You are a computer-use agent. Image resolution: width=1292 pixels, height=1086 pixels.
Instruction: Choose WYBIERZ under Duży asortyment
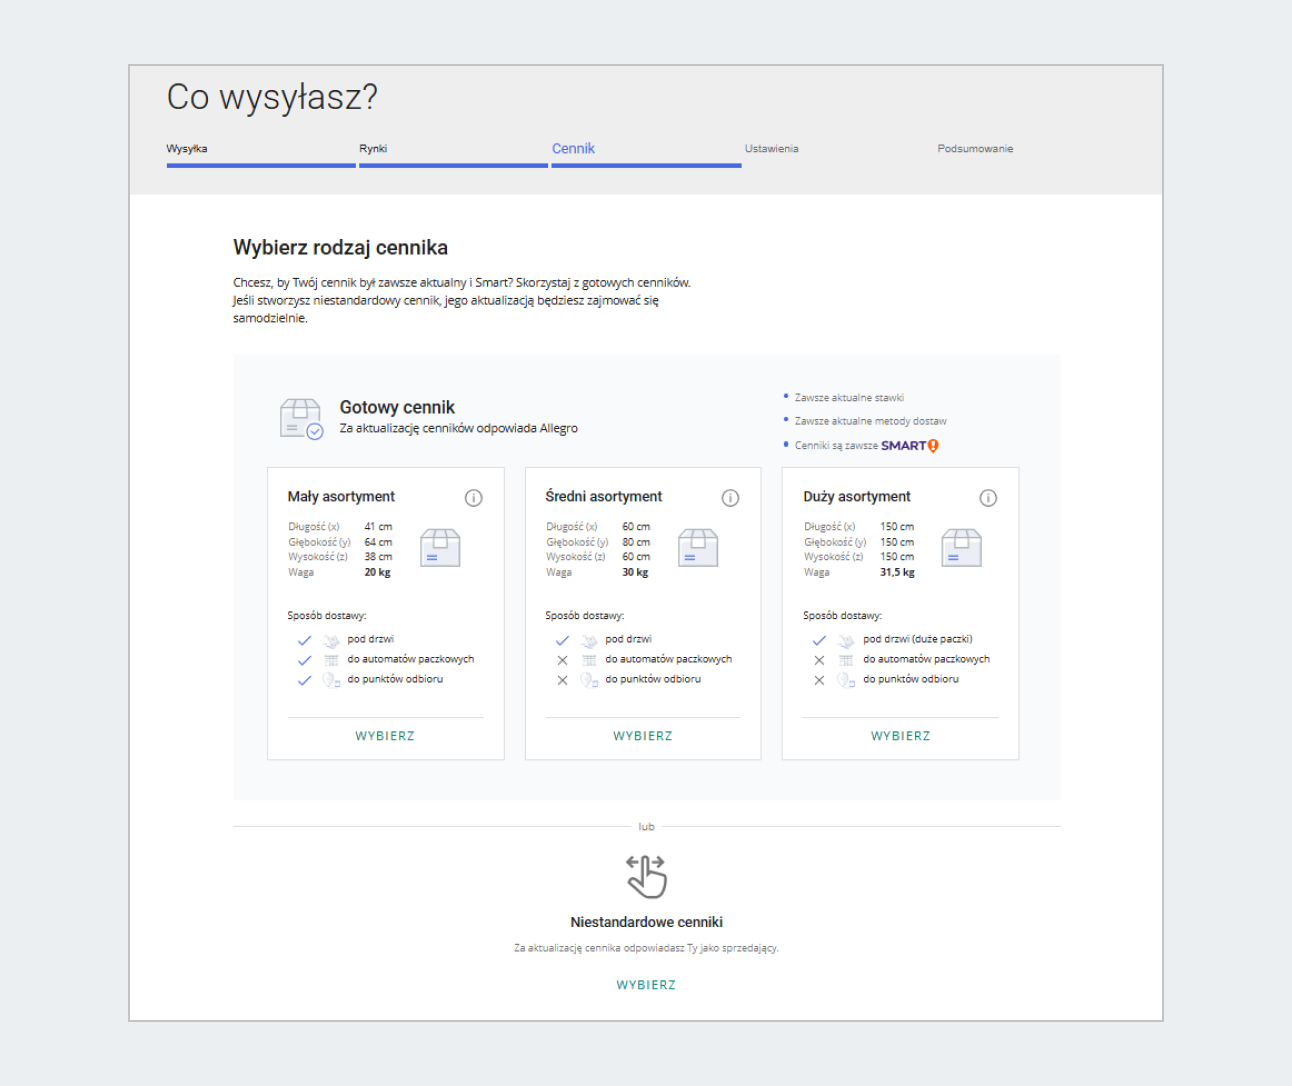(901, 736)
